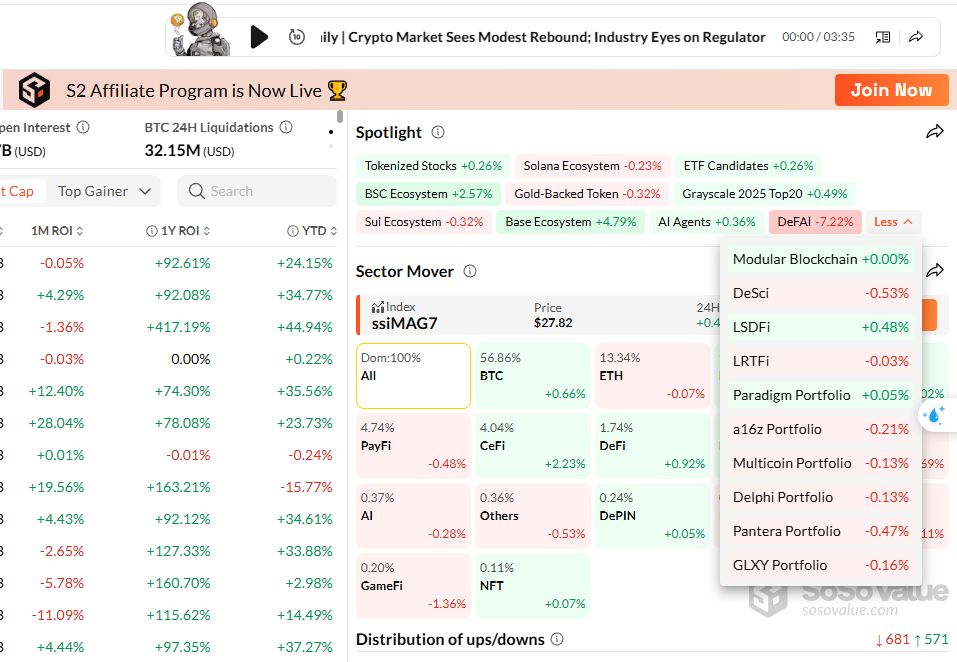Click the Join Now button
Screen dimensions: 957x662
pos(890,90)
